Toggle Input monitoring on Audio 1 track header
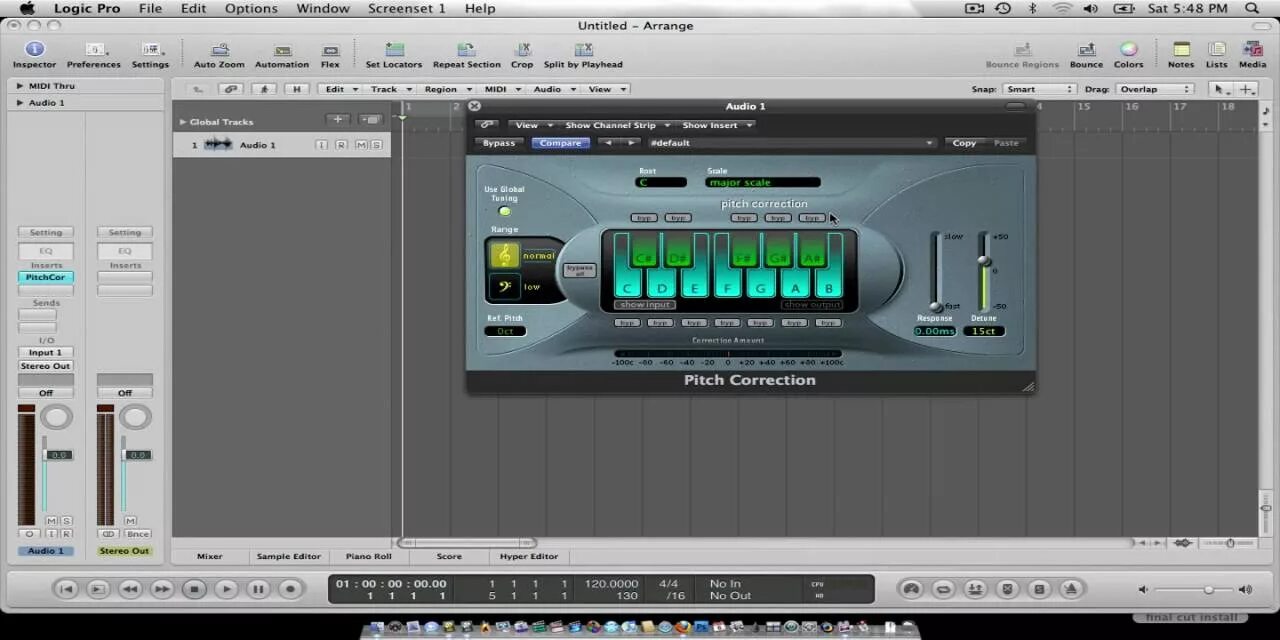The width and height of the screenshot is (1280, 640). coord(322,145)
